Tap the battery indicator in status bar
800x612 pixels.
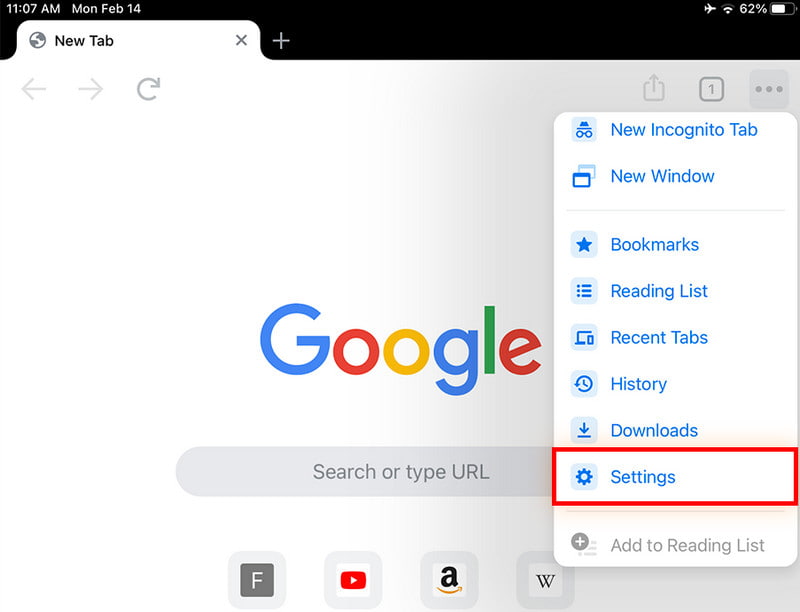(783, 9)
